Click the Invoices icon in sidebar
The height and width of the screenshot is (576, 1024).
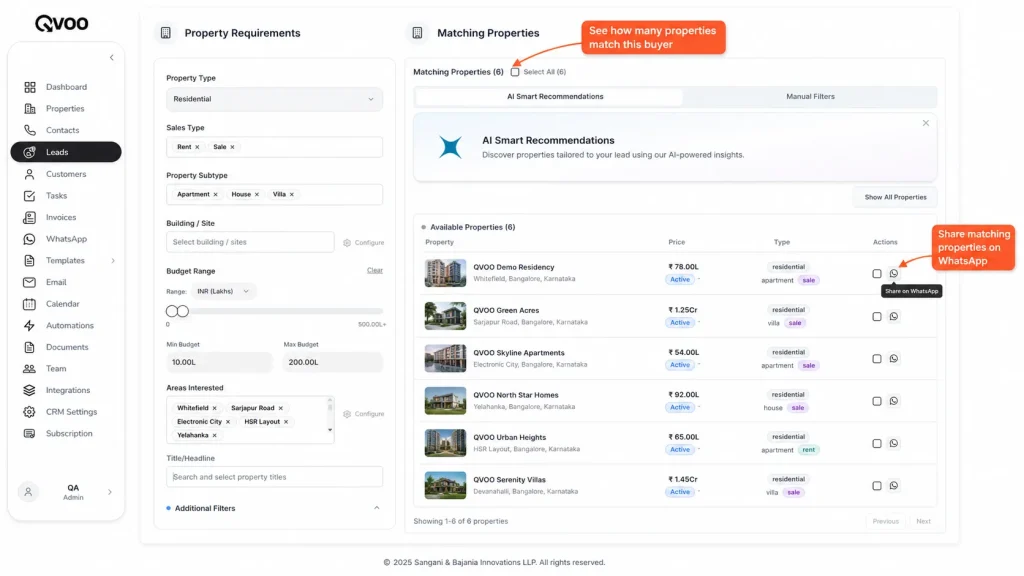[x=29, y=217]
